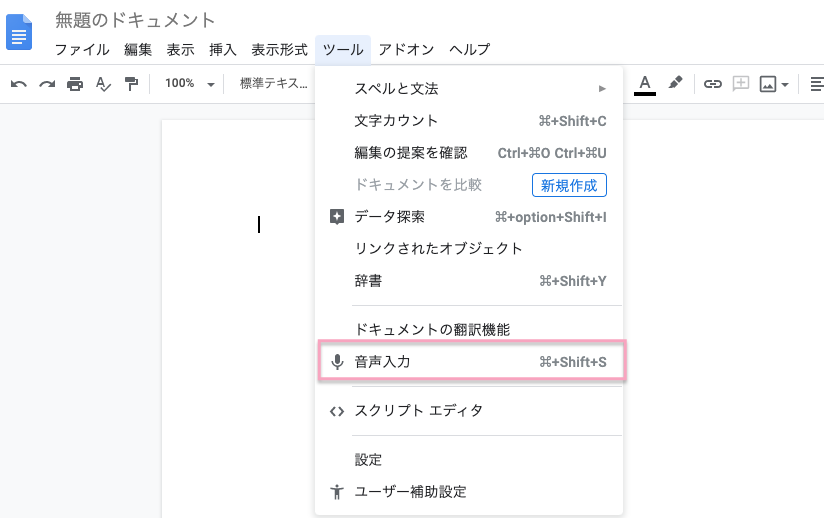Click the insert link icon

tap(712, 84)
